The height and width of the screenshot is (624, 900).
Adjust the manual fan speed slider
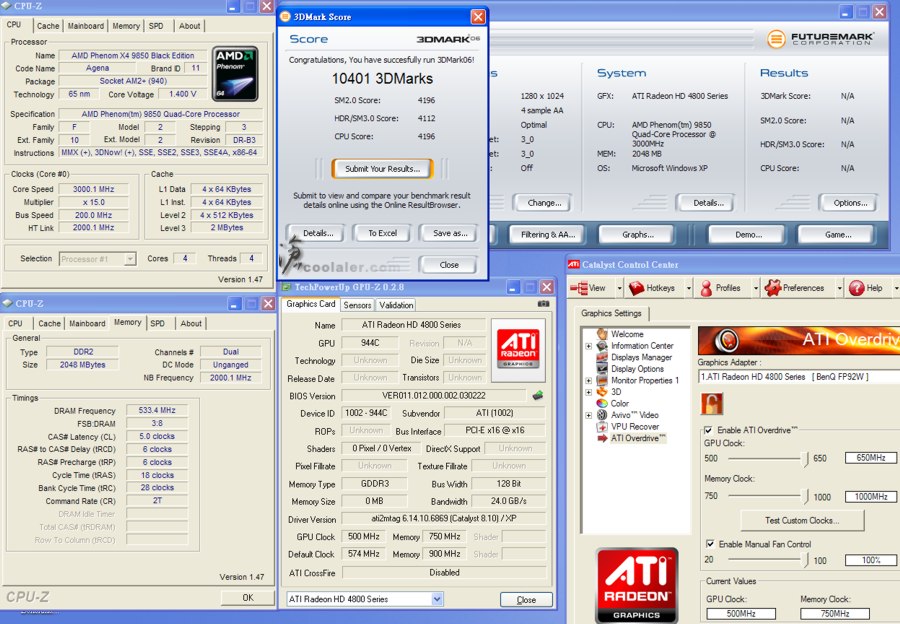[x=806, y=560]
